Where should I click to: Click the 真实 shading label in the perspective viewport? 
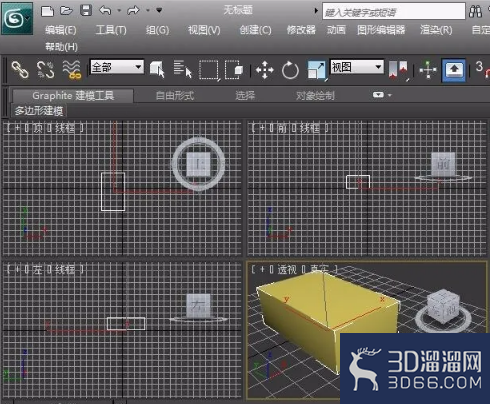pos(319,269)
